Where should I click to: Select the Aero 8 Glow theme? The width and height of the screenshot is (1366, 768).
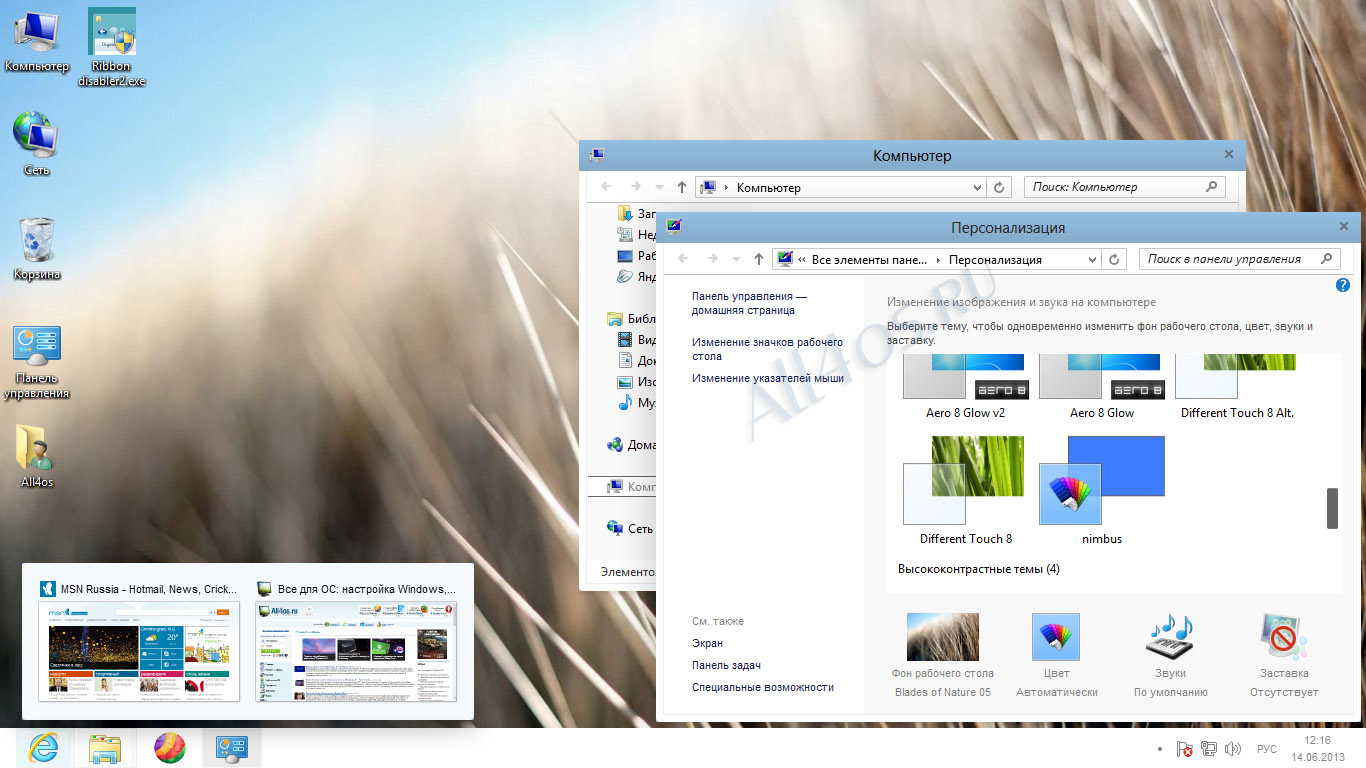(1101, 387)
